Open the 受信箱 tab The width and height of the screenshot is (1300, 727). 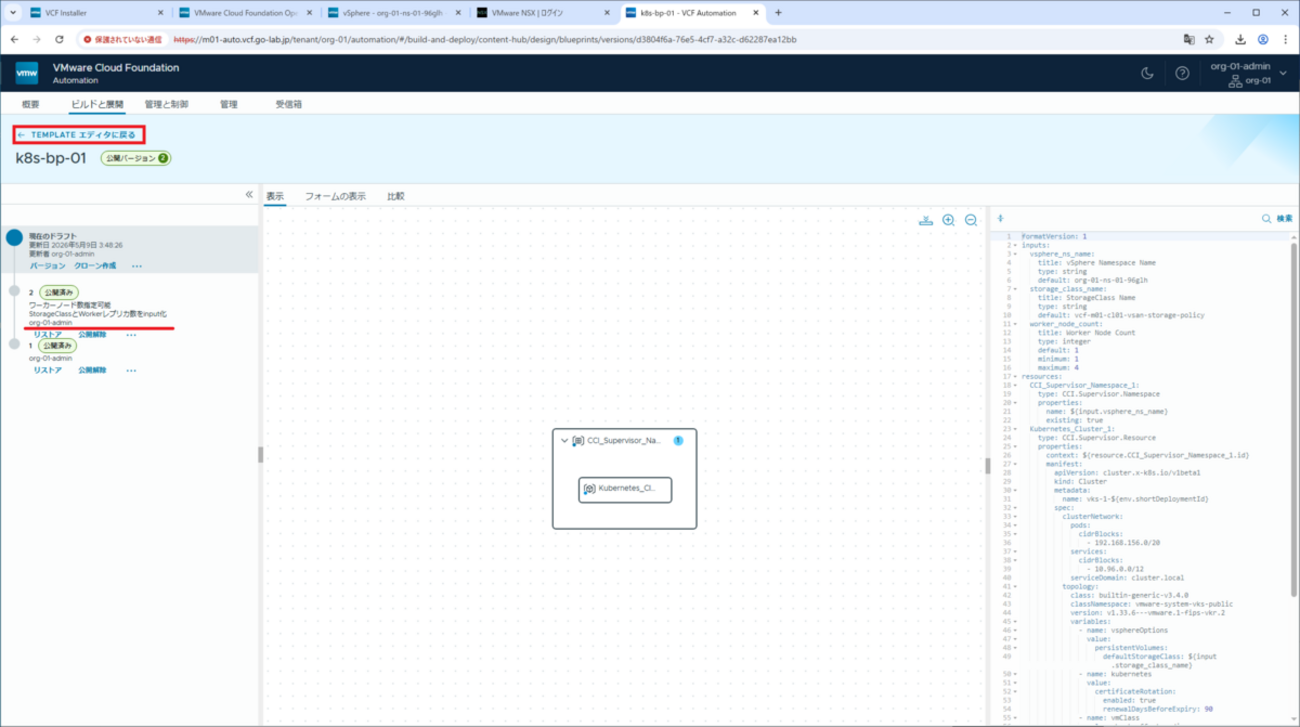289,104
